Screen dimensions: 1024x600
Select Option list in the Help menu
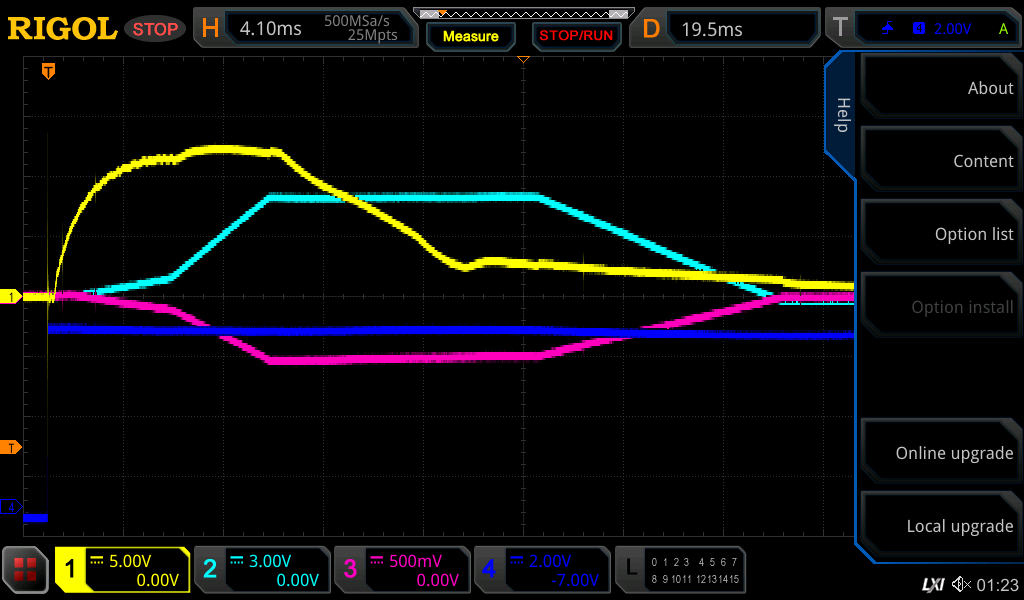(940, 234)
